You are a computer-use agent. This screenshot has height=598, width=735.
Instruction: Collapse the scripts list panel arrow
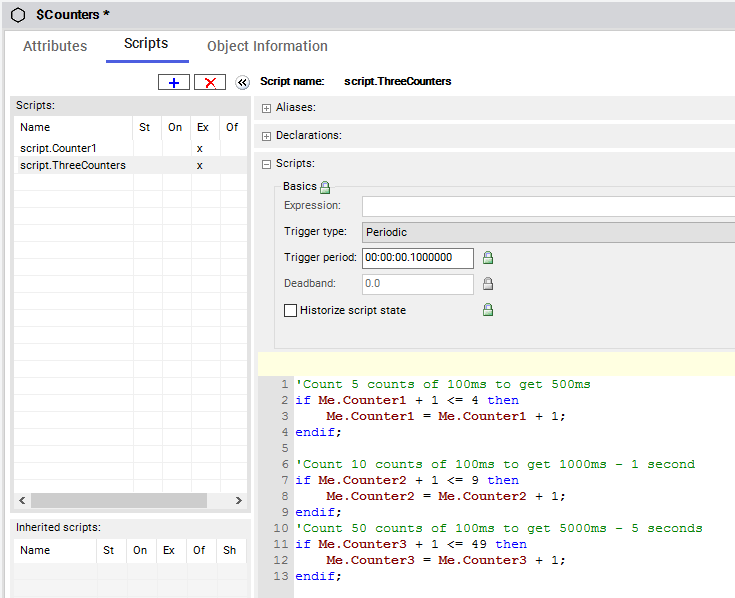point(242,82)
